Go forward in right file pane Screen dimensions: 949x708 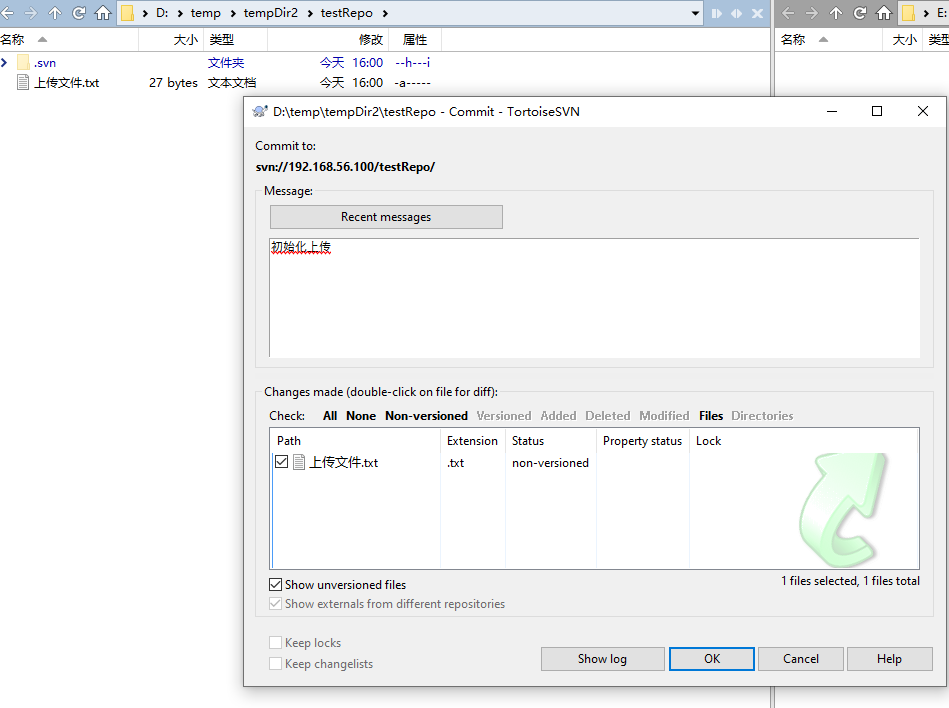pos(812,13)
